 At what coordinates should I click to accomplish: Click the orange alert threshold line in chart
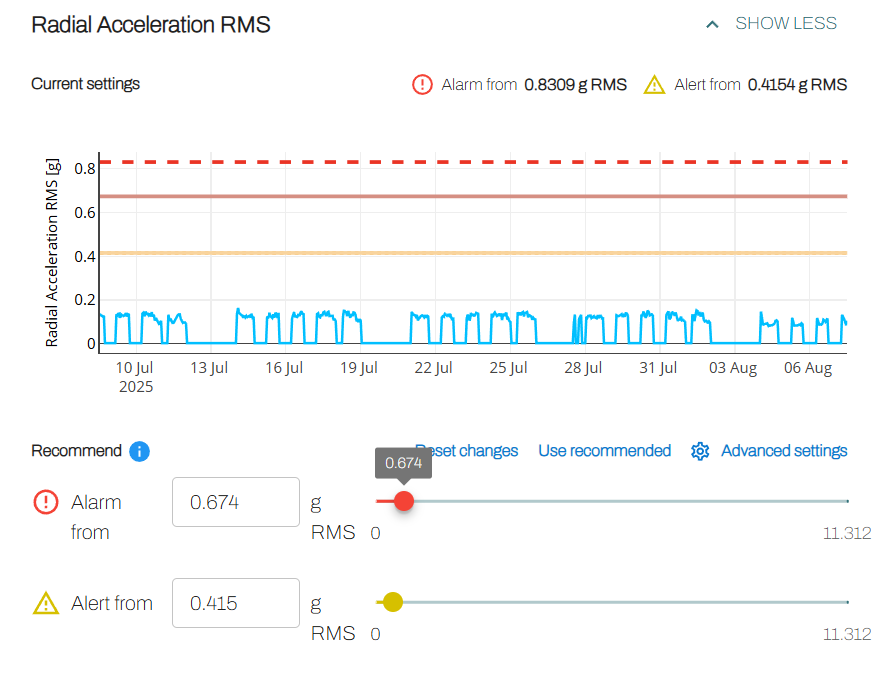click(473, 253)
